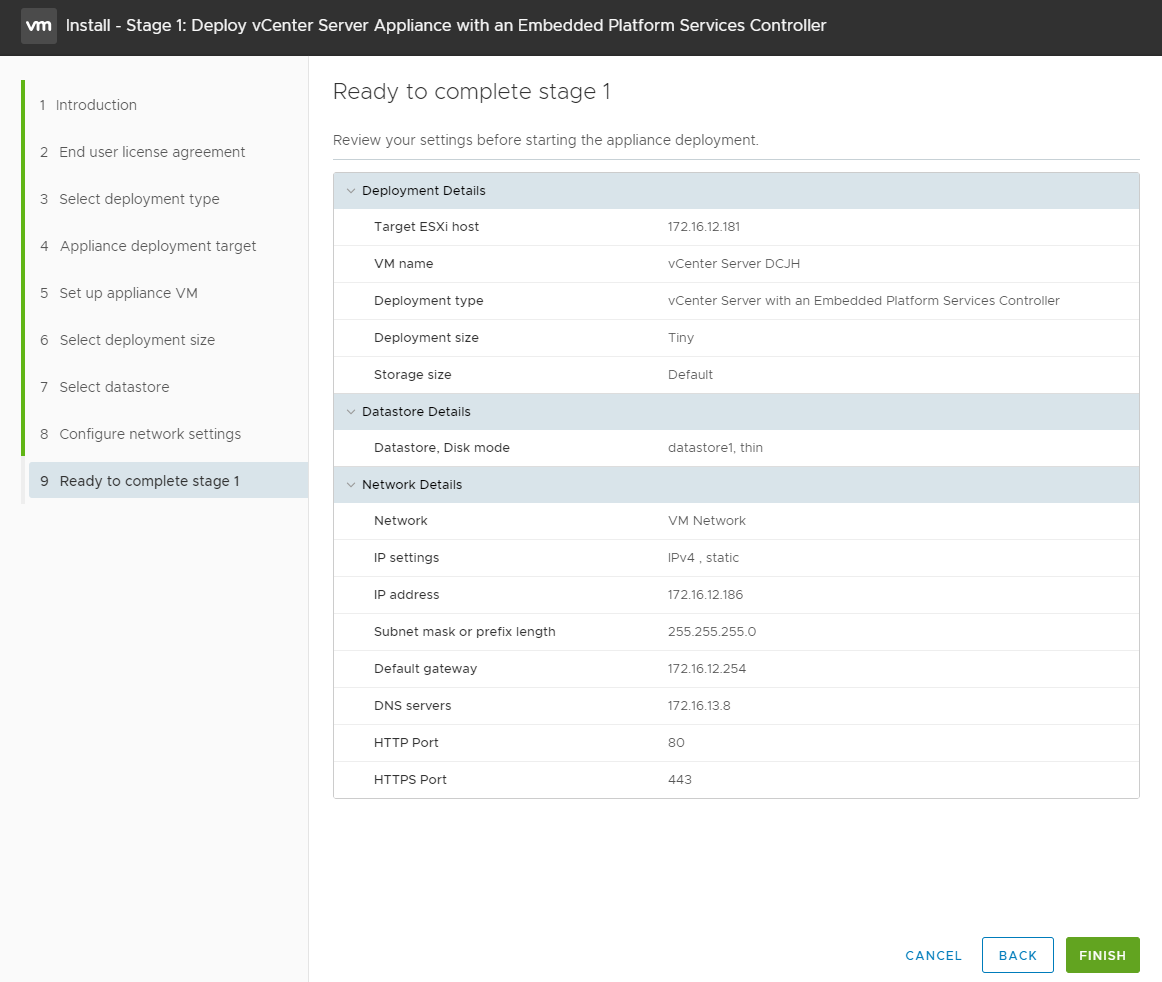This screenshot has height=982, width=1162.
Task: Click the subnet mask value 255.255.255.0
Action: 711,632
